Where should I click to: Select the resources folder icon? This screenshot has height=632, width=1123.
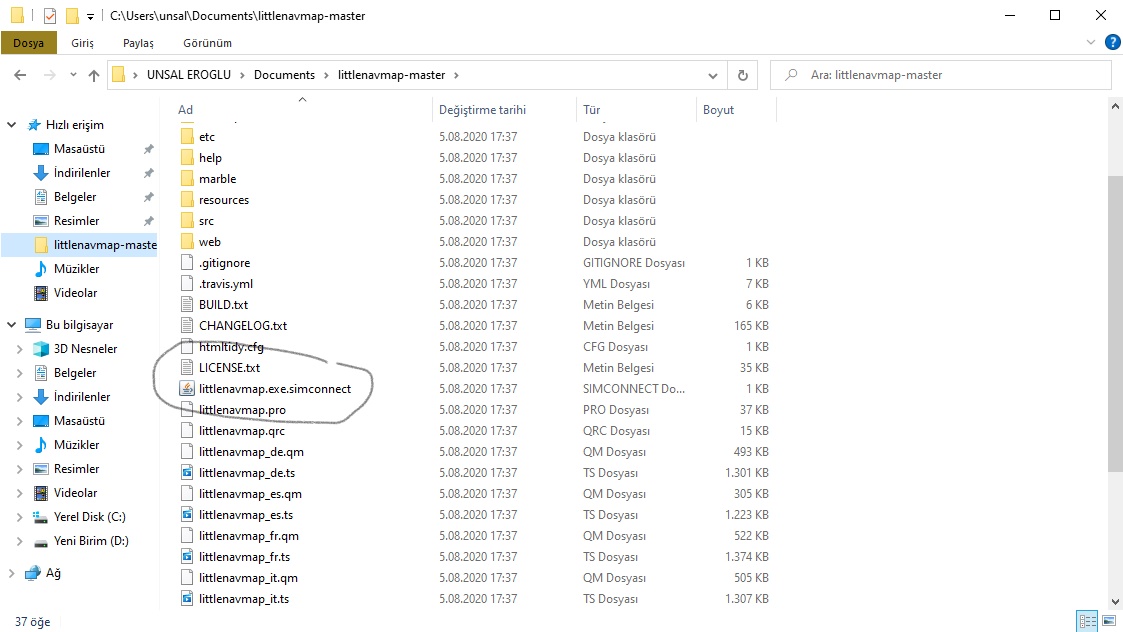[x=187, y=200]
